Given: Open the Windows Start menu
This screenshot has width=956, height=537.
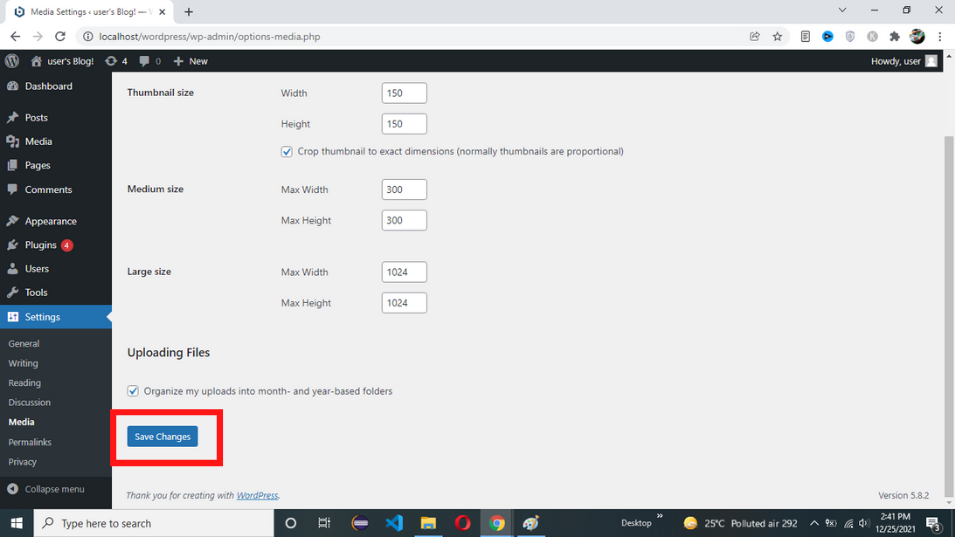Looking at the screenshot, I should [16, 523].
